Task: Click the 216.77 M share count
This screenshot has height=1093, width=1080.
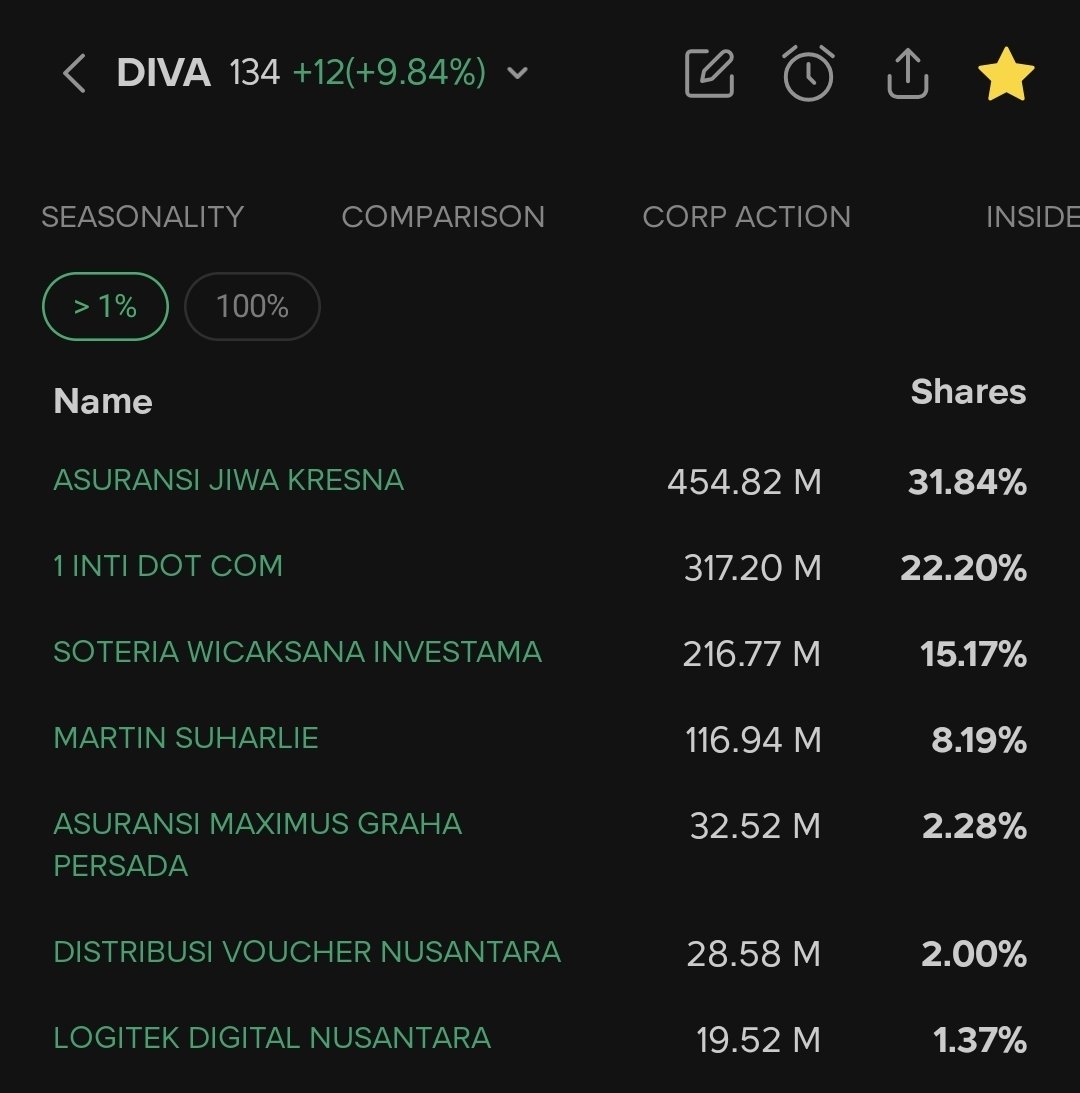Action: tap(752, 654)
